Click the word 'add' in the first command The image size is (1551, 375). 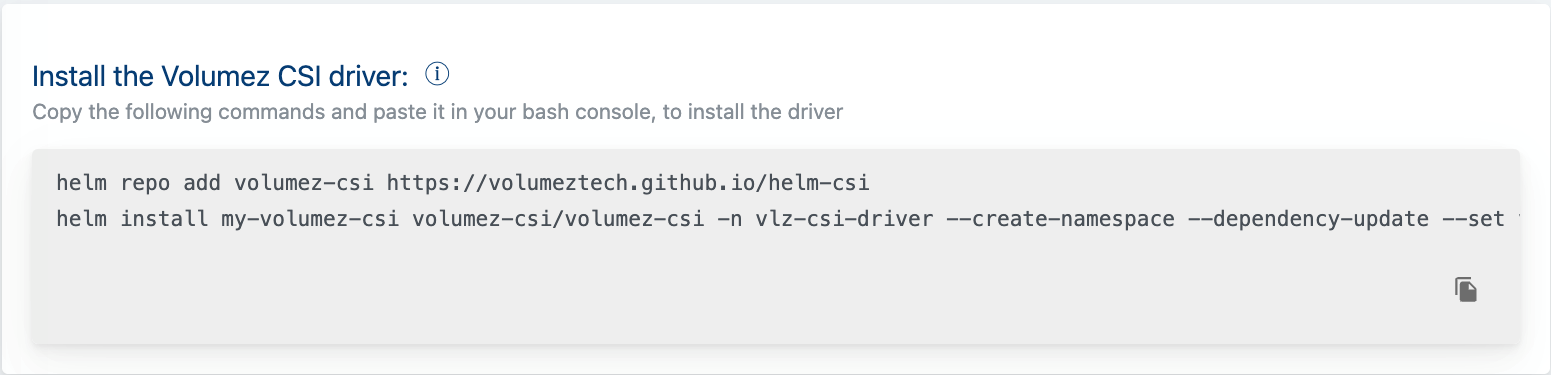coord(203,183)
